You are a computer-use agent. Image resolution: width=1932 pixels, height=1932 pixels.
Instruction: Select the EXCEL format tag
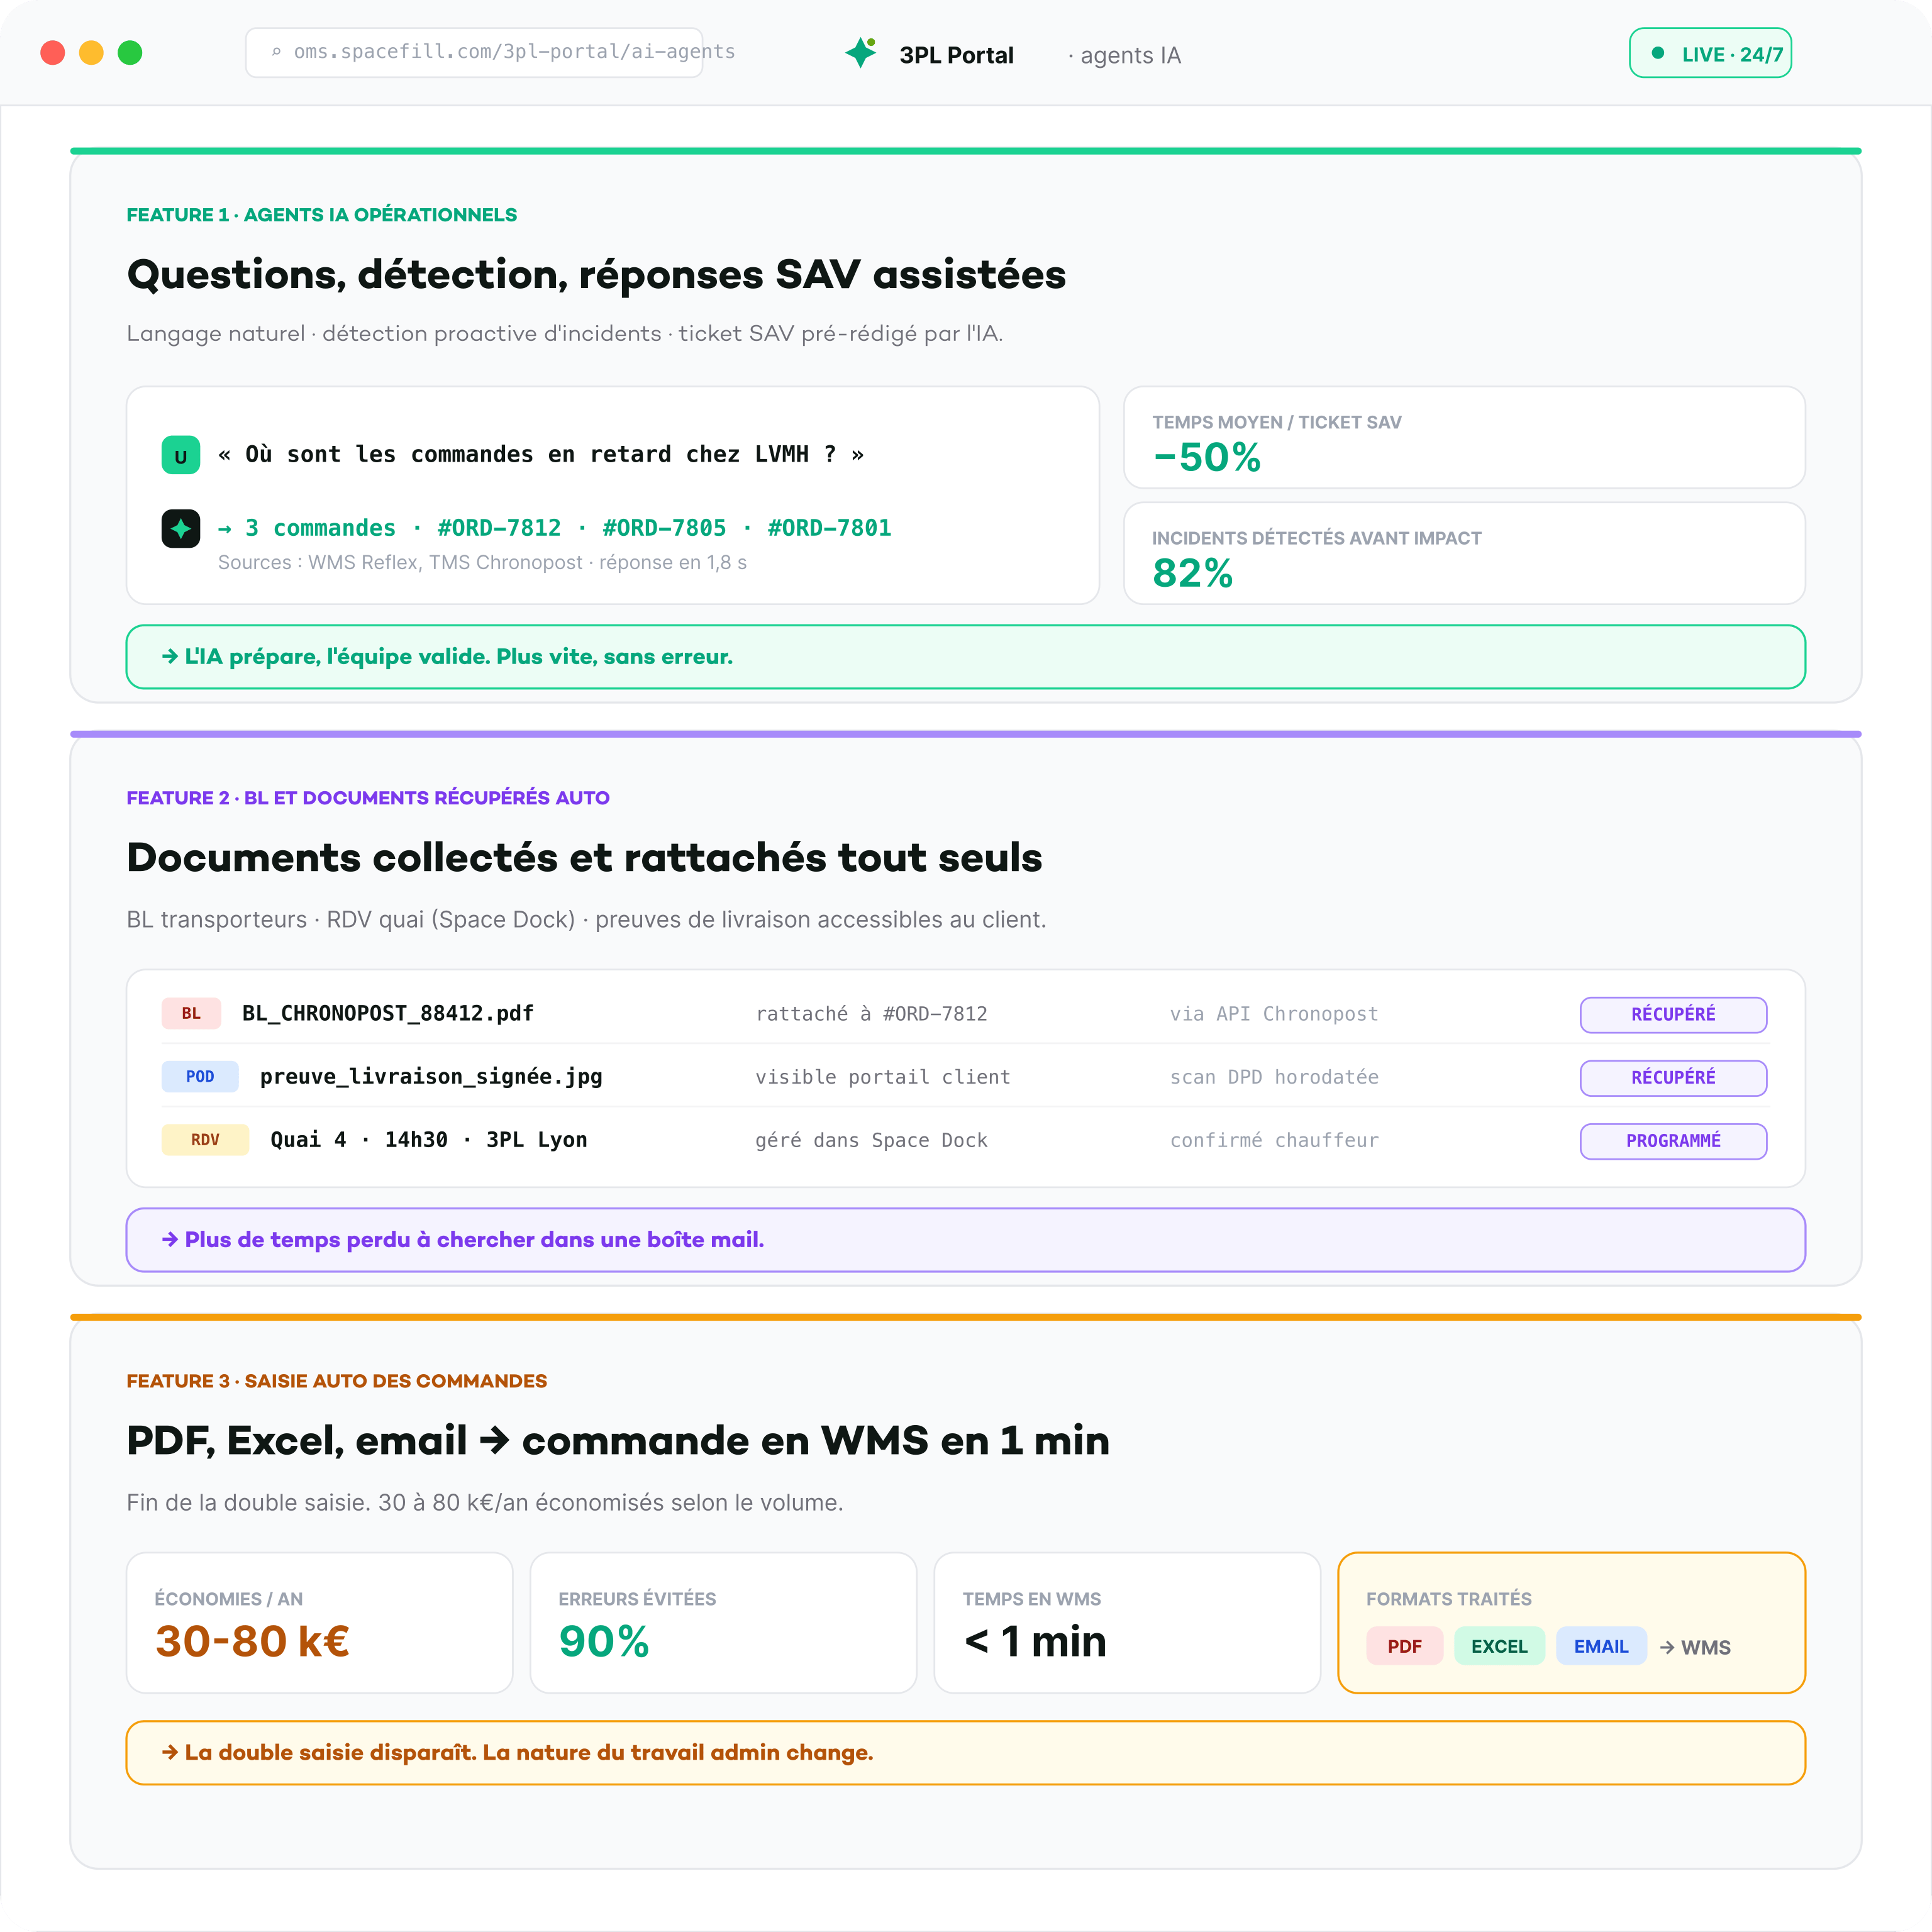point(1499,1646)
